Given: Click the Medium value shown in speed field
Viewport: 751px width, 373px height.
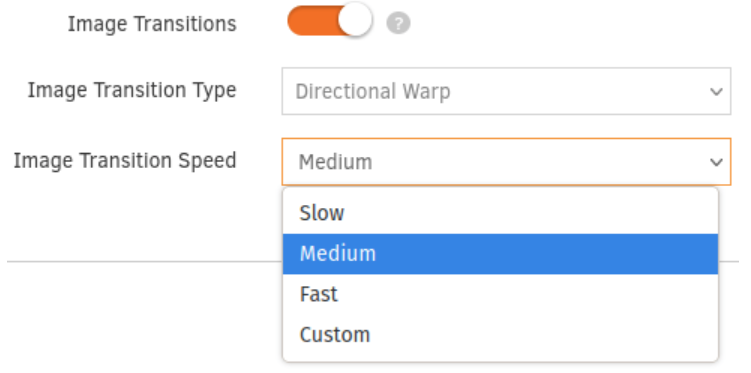Looking at the screenshot, I should (x=335, y=162).
